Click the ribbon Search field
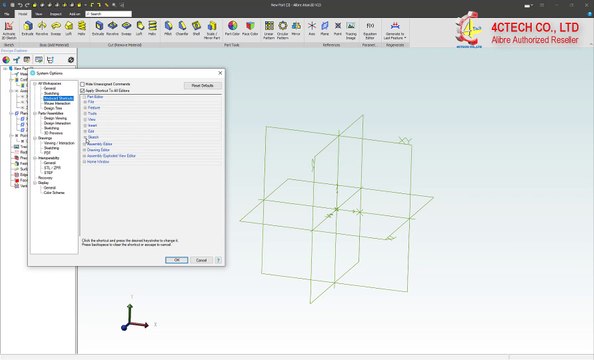Screen dimensions: 594x360 click(x=109, y=14)
